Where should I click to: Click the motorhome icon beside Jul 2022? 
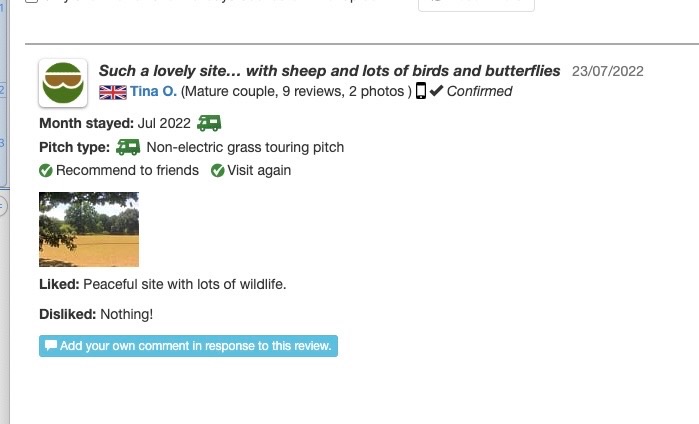[209, 123]
